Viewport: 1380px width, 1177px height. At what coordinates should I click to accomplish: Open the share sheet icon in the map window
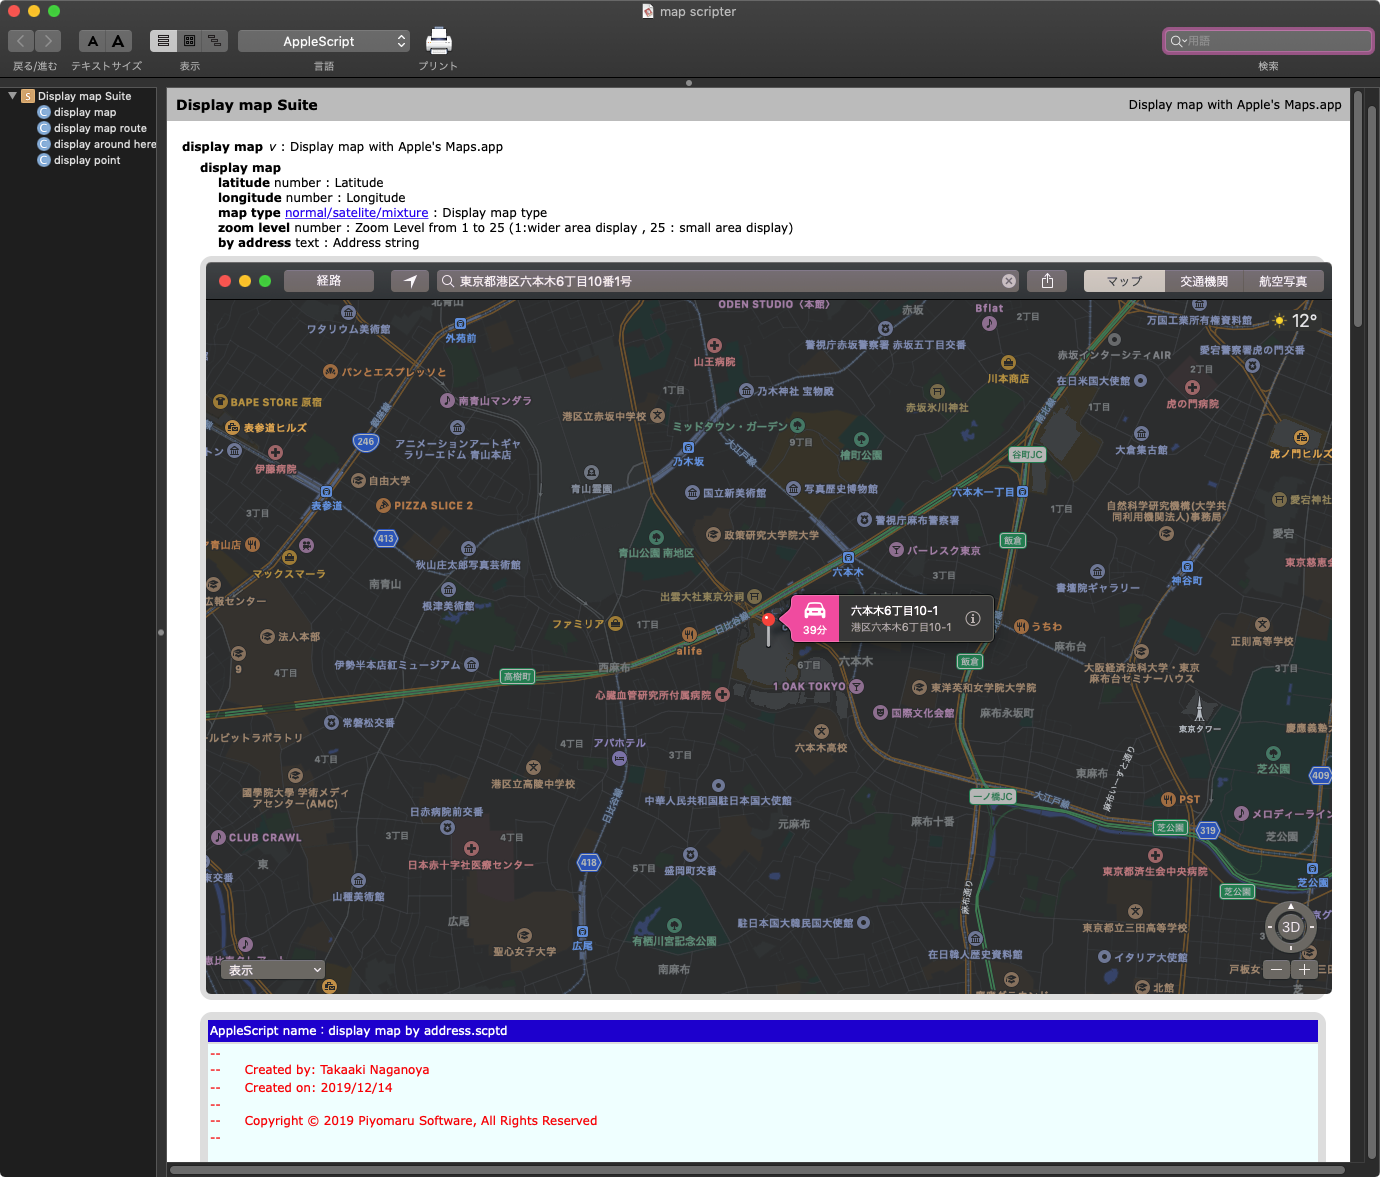coord(1046,281)
